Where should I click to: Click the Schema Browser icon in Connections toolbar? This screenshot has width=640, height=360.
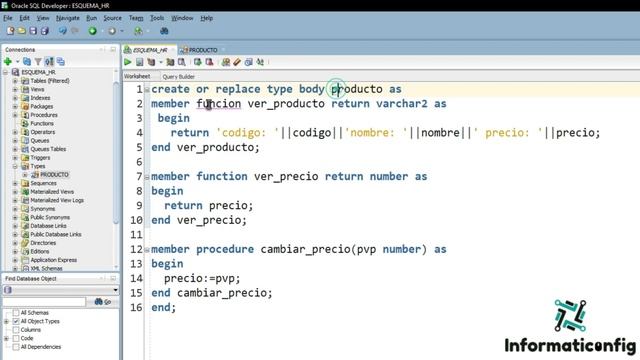coord(49,62)
